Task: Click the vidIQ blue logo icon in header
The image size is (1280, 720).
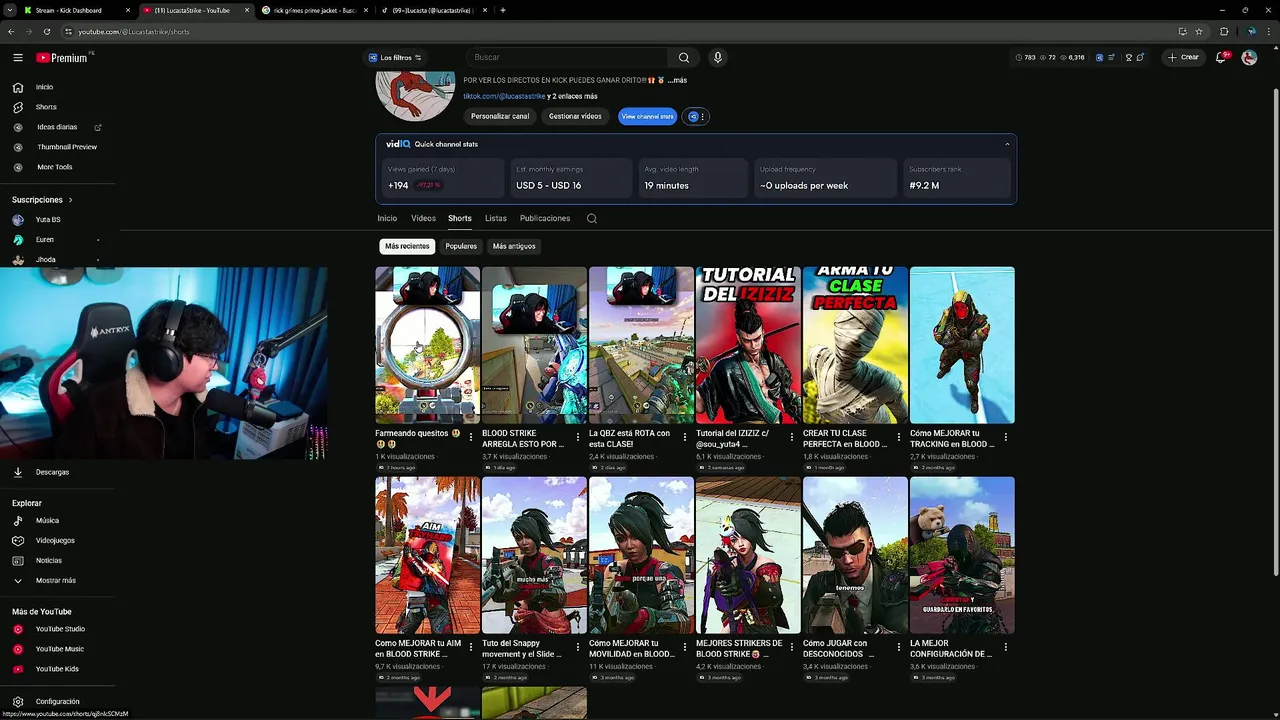Action: 1099,58
